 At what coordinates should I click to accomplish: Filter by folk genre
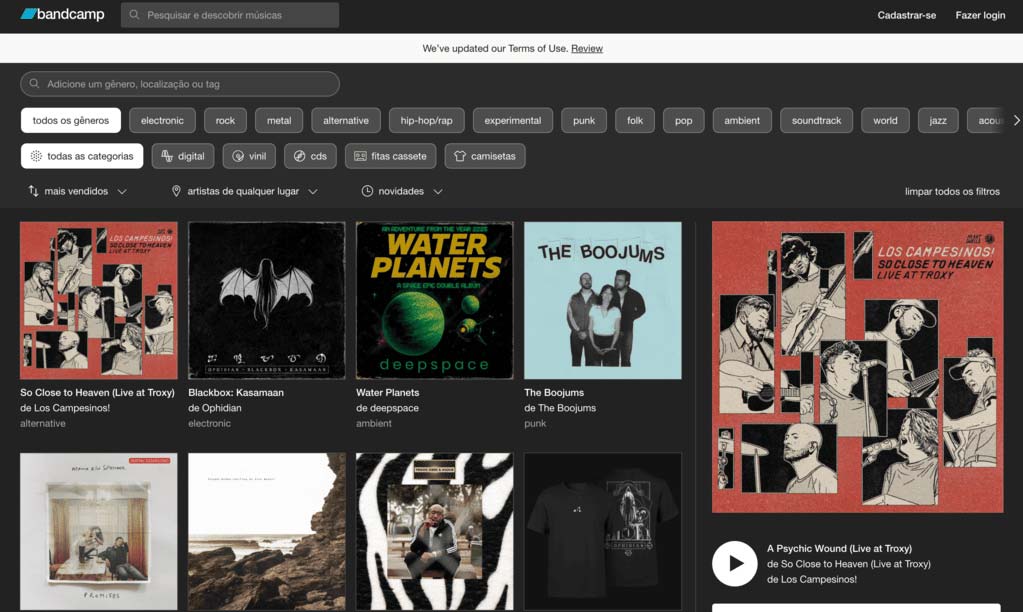(x=635, y=120)
